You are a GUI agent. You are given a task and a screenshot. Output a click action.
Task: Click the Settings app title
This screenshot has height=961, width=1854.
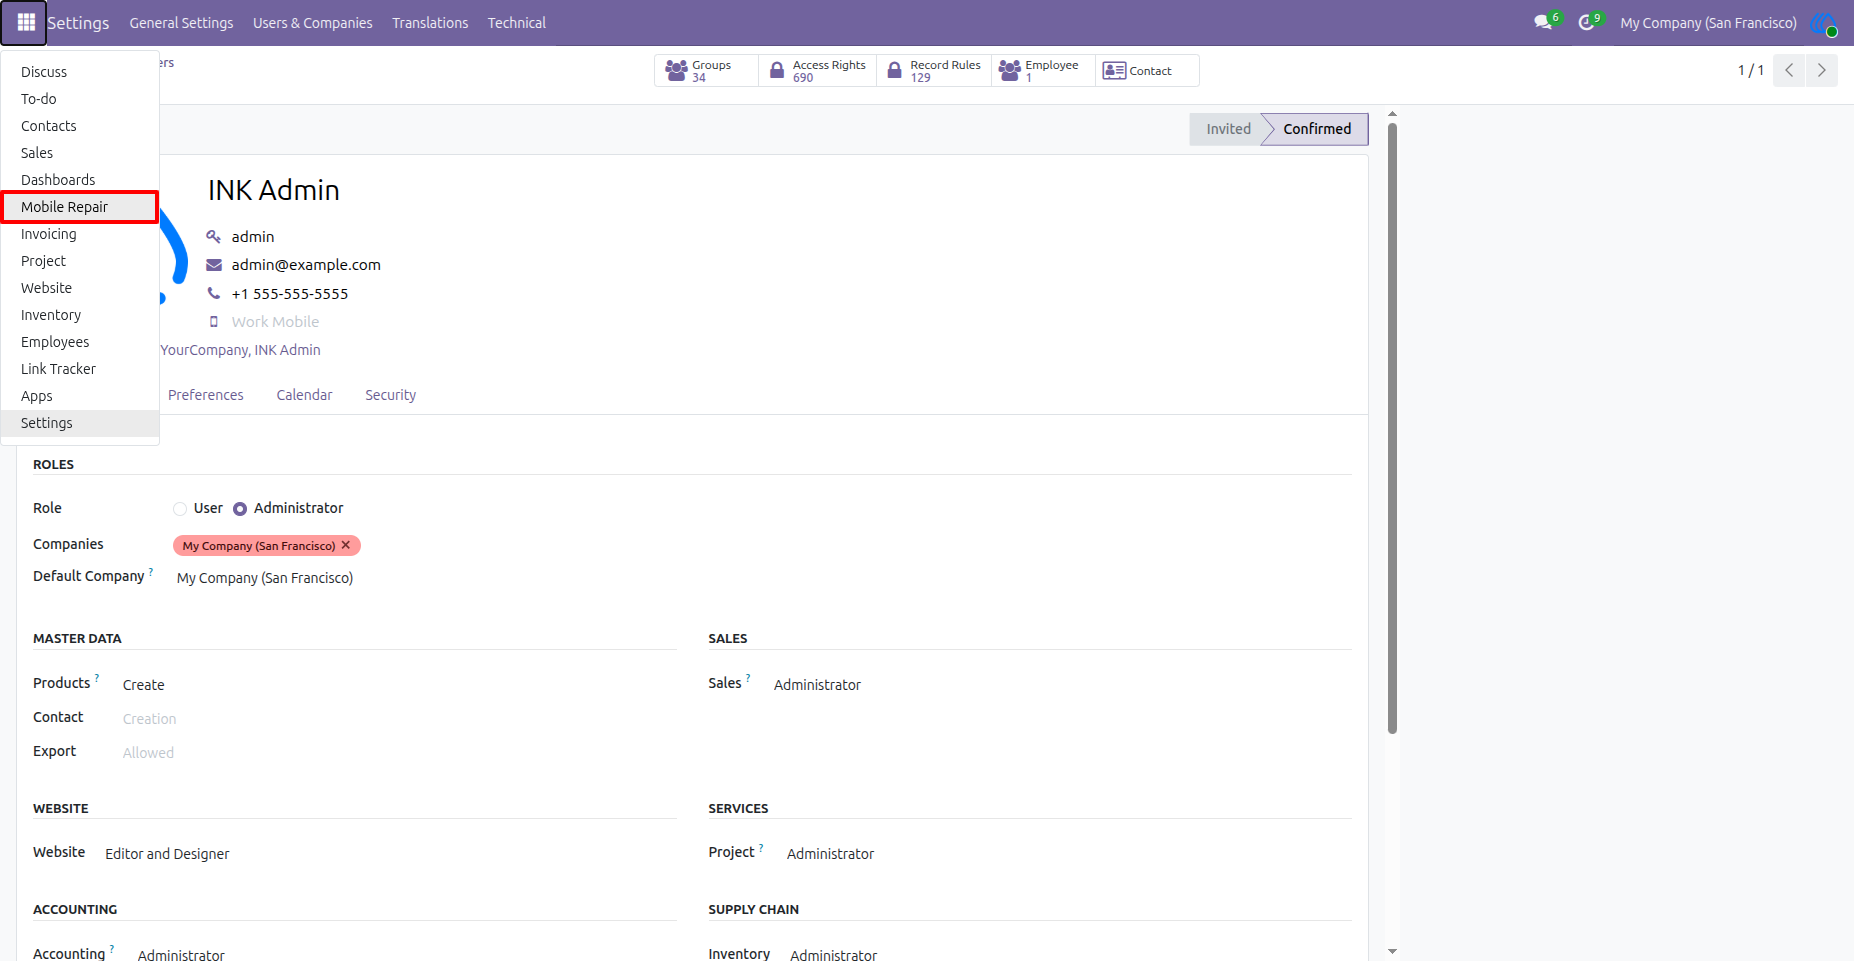[78, 23]
